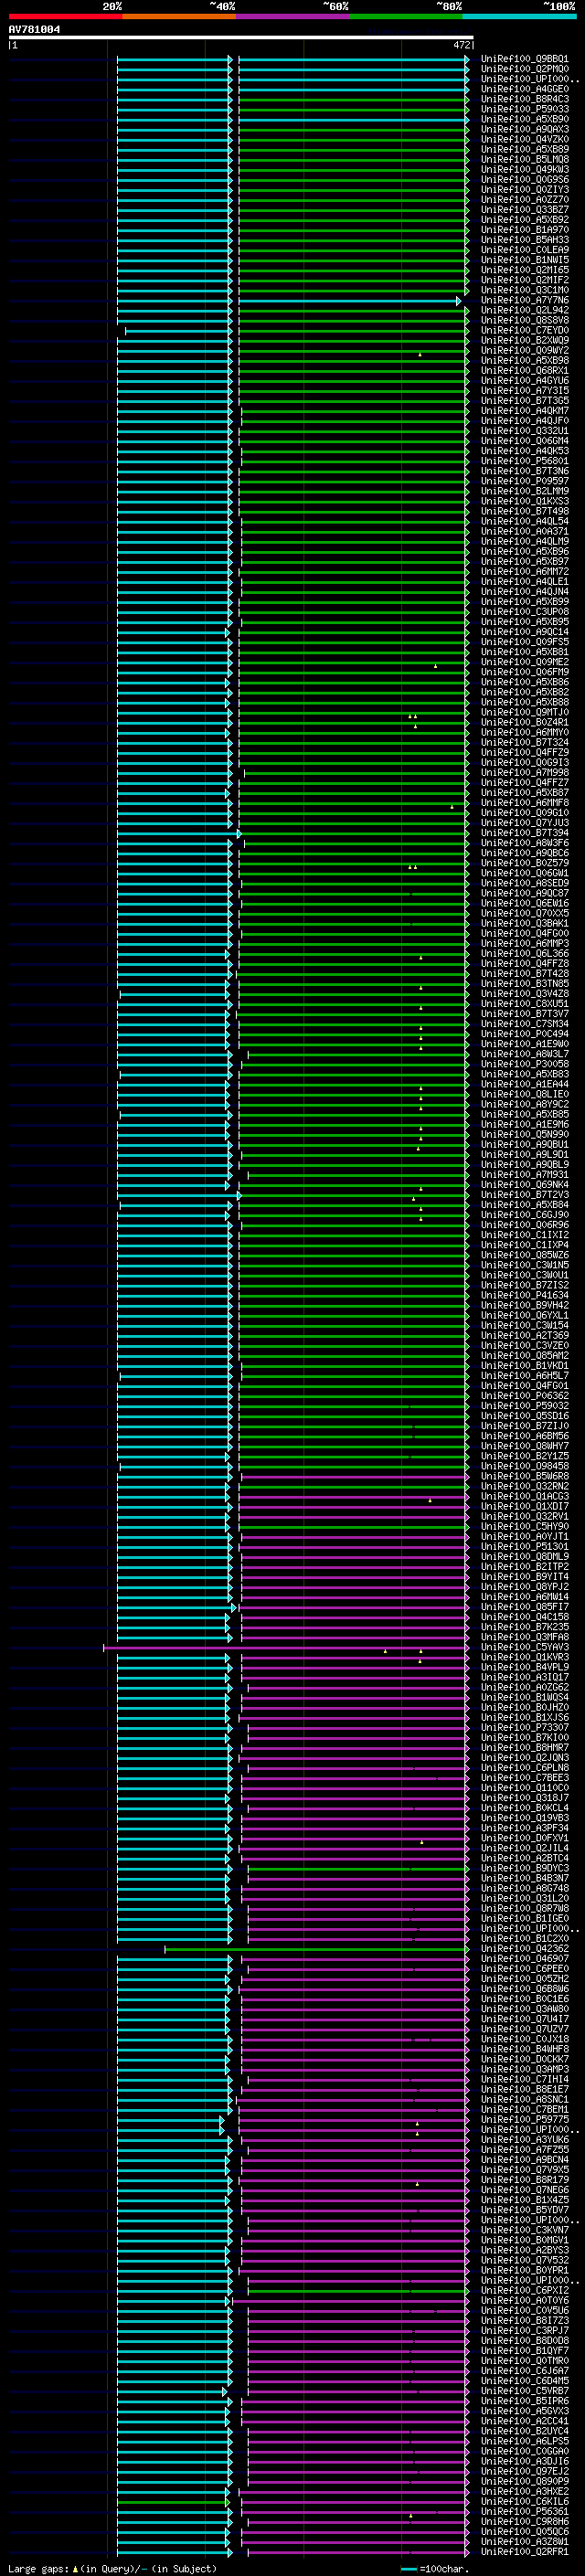Open hit UniRef100_P59033
The image size is (585, 2576).
pyautogui.click(x=525, y=109)
